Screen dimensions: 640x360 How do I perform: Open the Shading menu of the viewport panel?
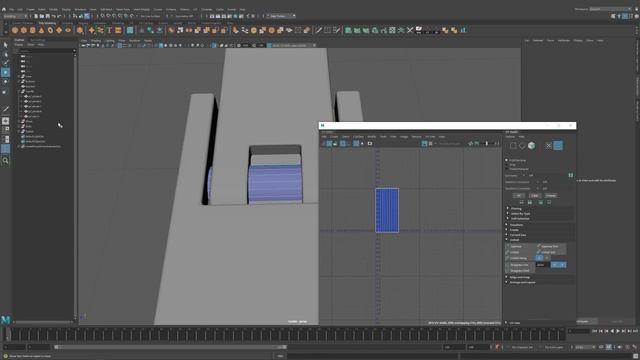pos(96,41)
